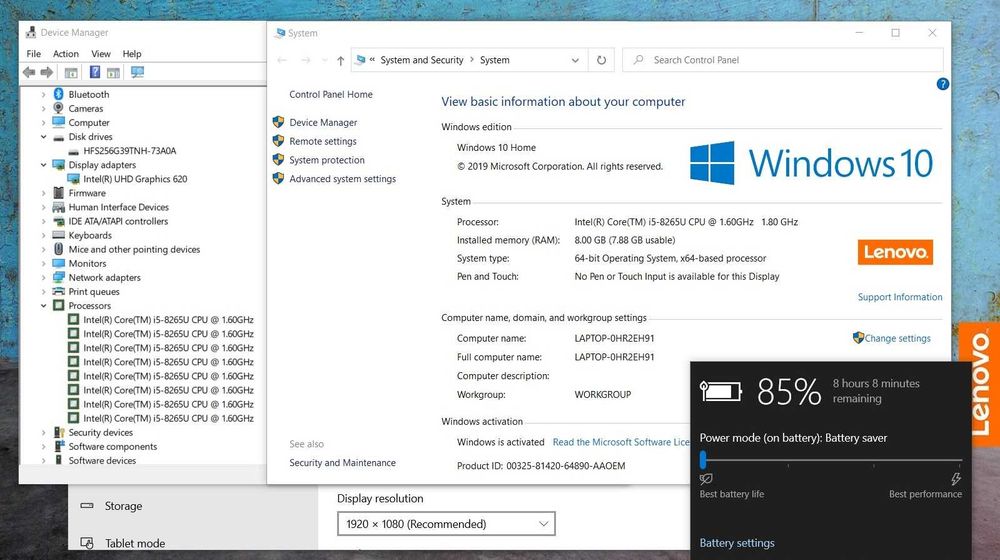1000x560 pixels.
Task: Collapse the Display adapters node
Action: pyautogui.click(x=43, y=165)
